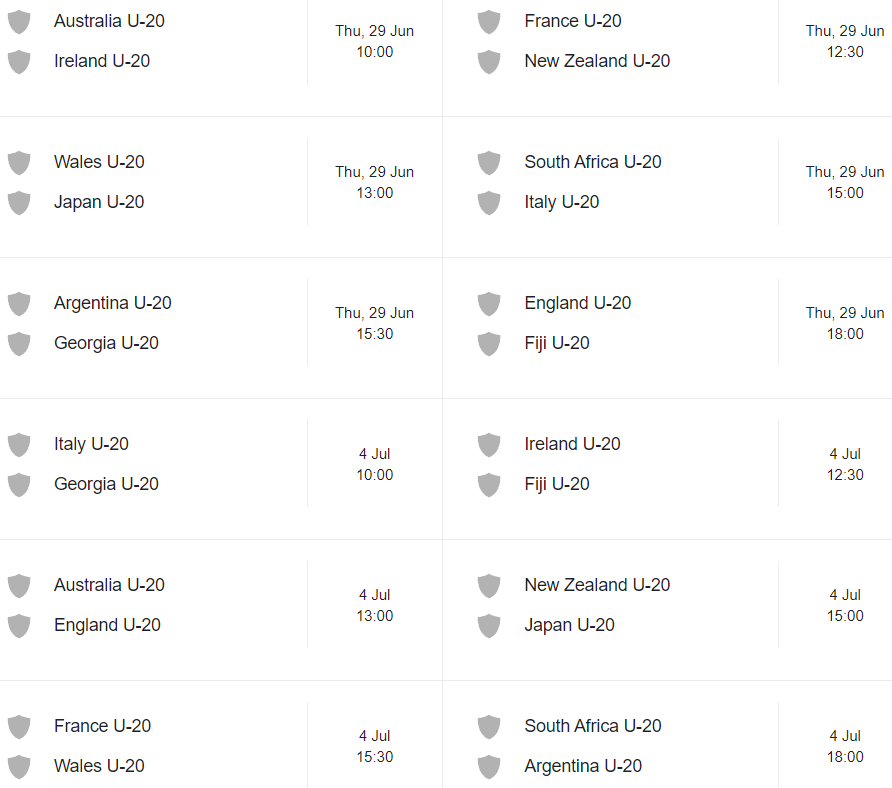Select the 4 Jul 15:30 France Wales kickoff
Image resolution: width=892 pixels, height=788 pixels.
[x=374, y=746]
